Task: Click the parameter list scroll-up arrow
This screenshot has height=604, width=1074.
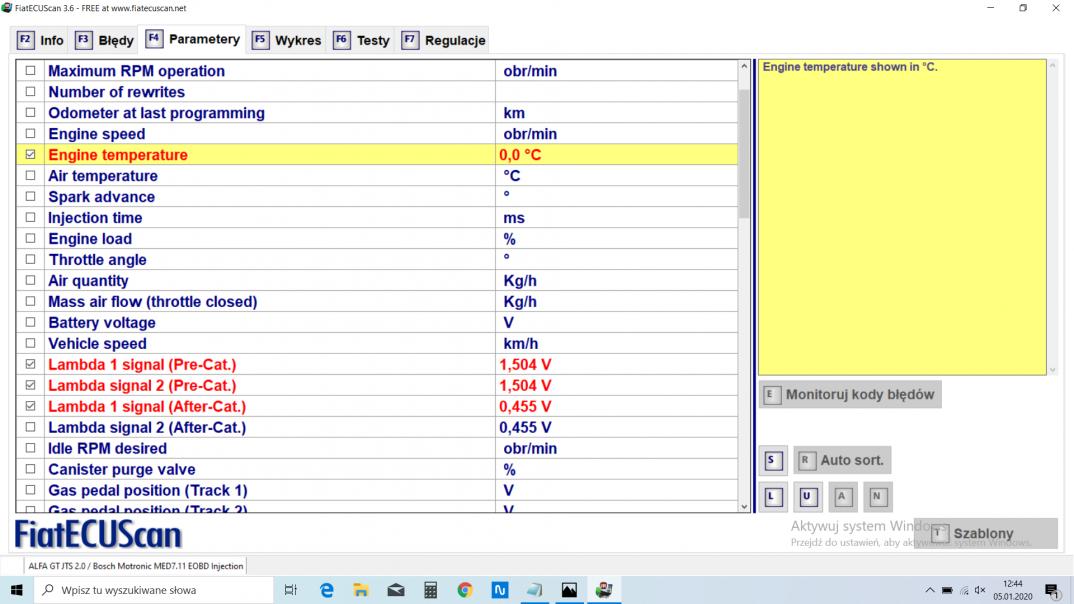Action: click(745, 66)
